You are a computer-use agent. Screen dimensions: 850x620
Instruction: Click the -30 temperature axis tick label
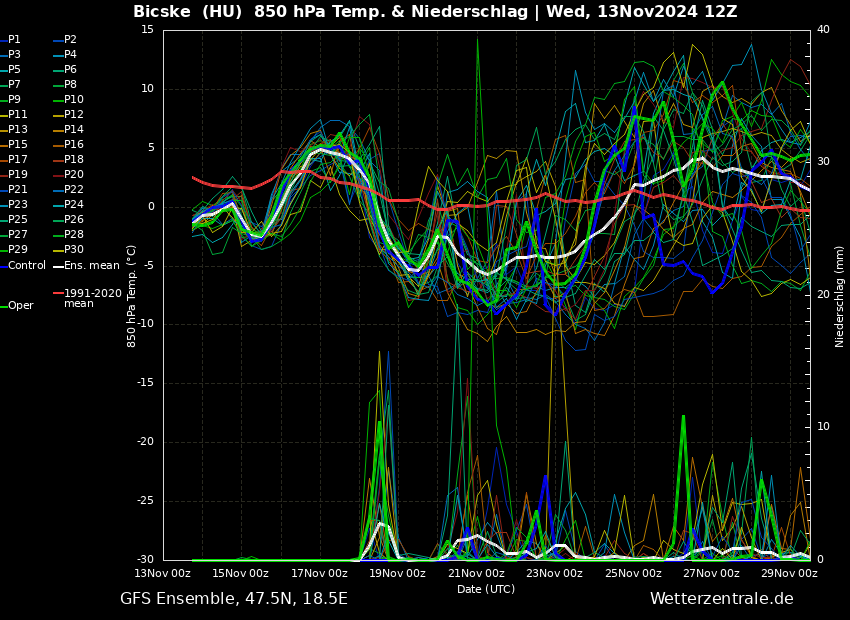coord(146,560)
